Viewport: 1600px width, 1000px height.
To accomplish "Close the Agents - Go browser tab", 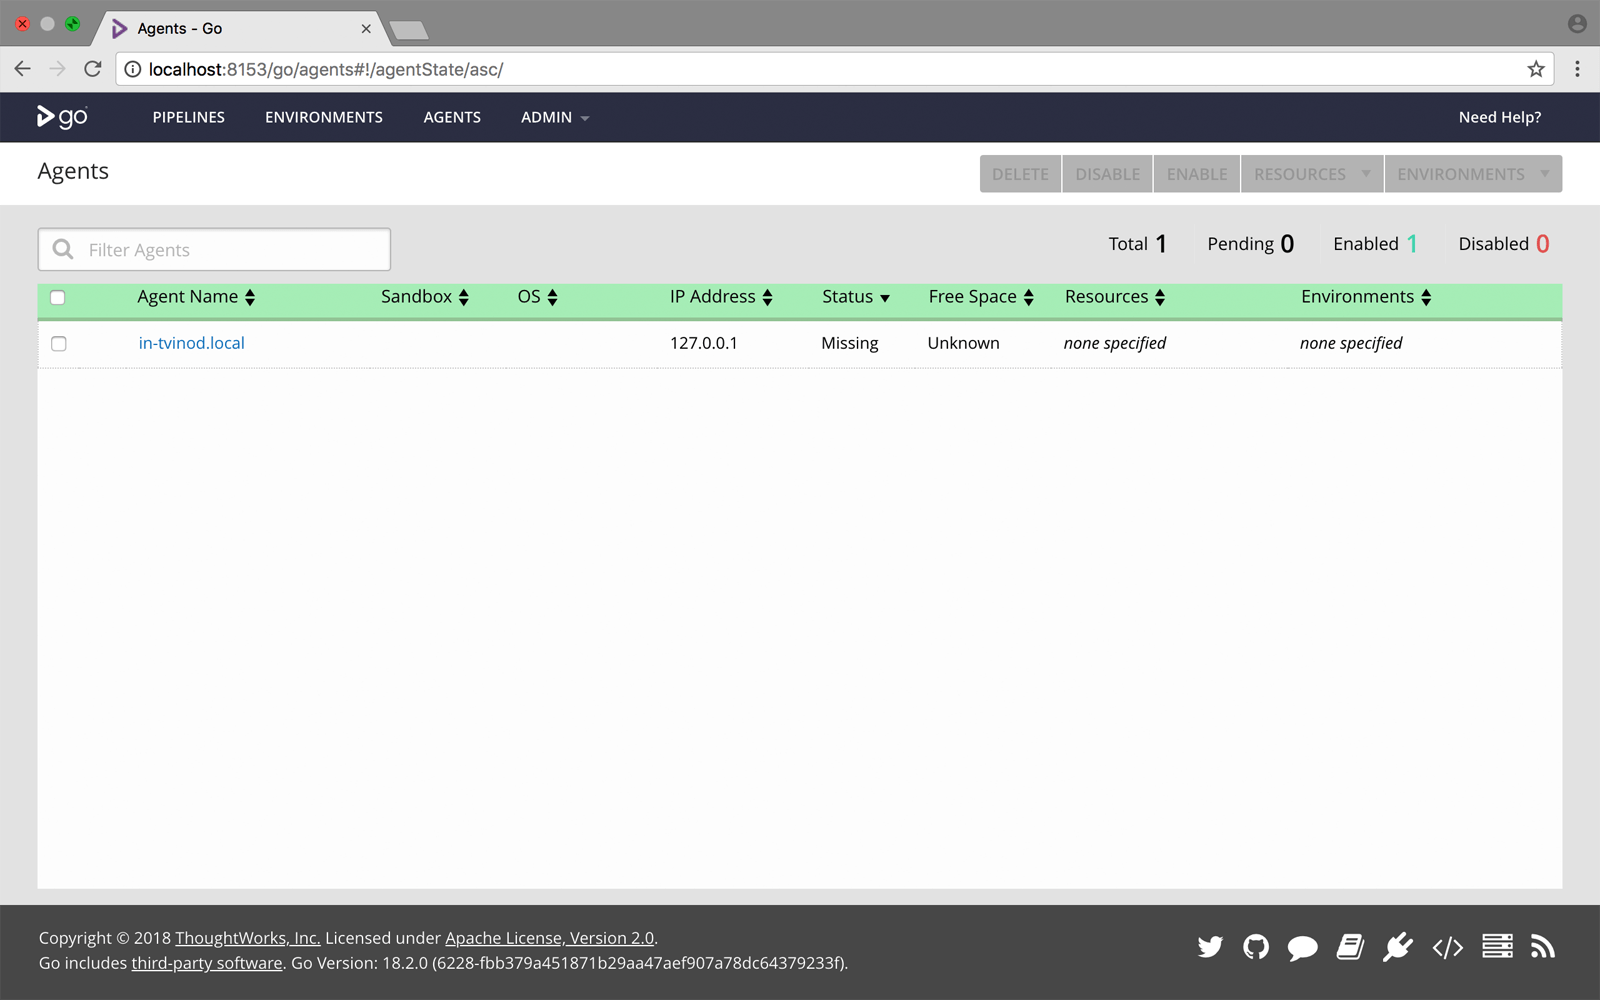I will coord(366,29).
